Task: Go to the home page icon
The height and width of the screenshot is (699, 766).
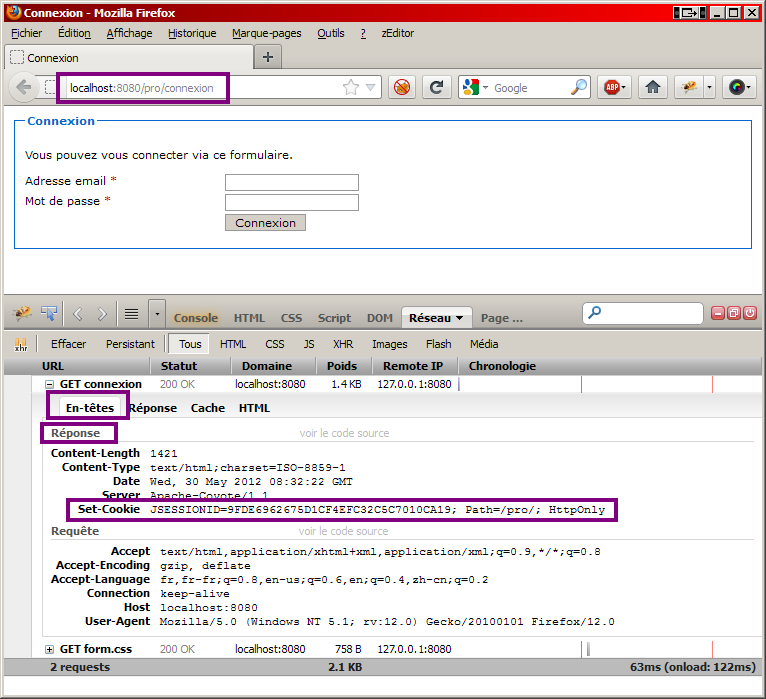Action: [653, 87]
